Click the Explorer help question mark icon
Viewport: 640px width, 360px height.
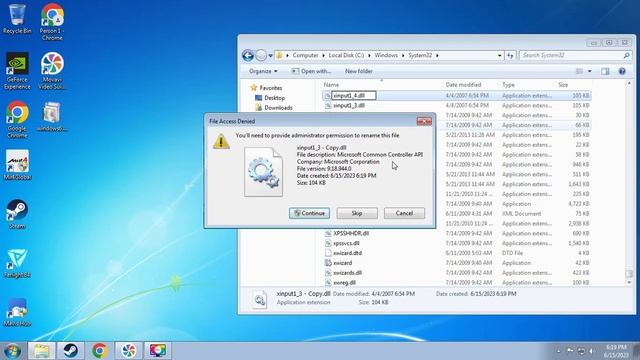click(x=622, y=71)
